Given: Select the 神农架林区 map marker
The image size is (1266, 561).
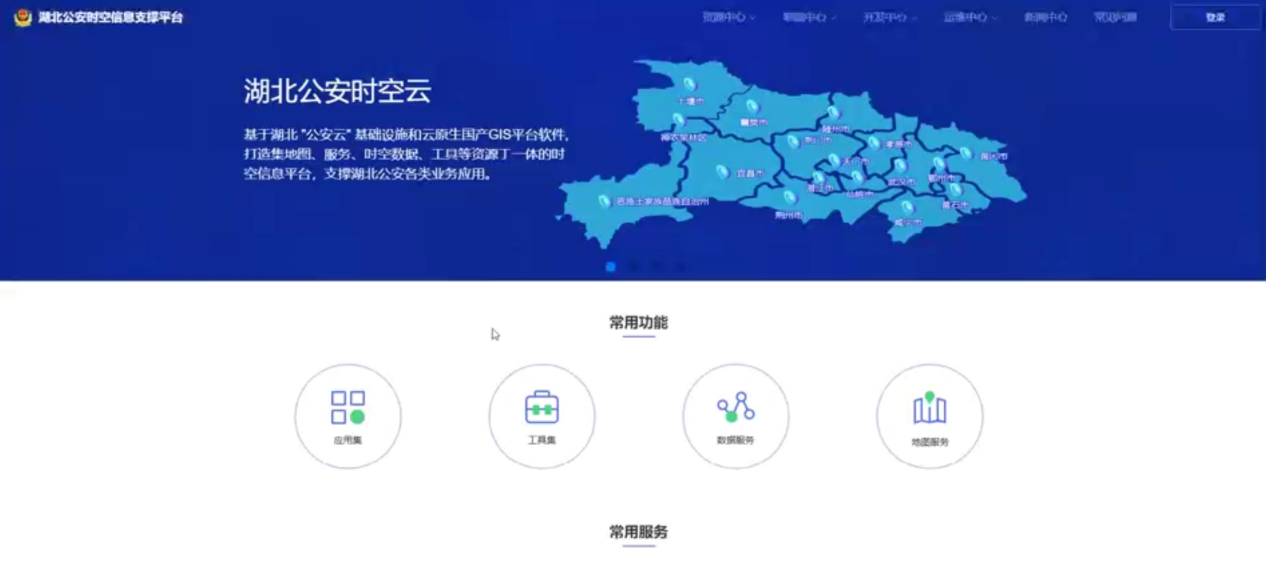Looking at the screenshot, I should point(679,120).
